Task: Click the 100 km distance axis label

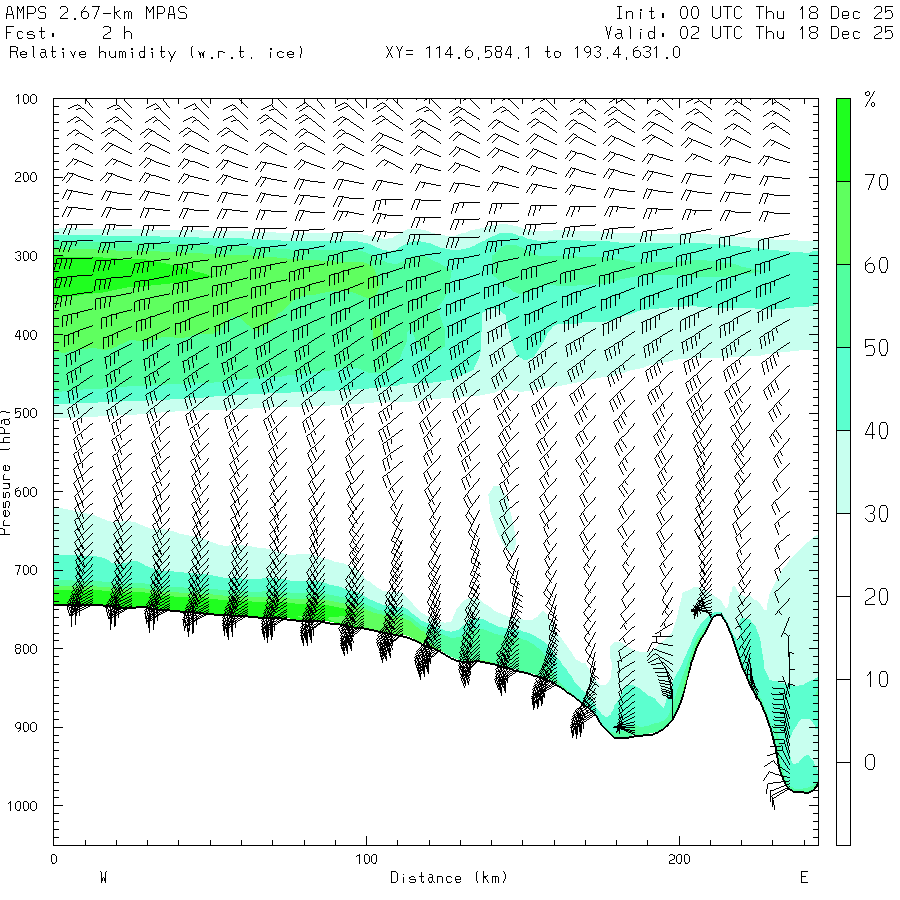Action: (x=366, y=859)
